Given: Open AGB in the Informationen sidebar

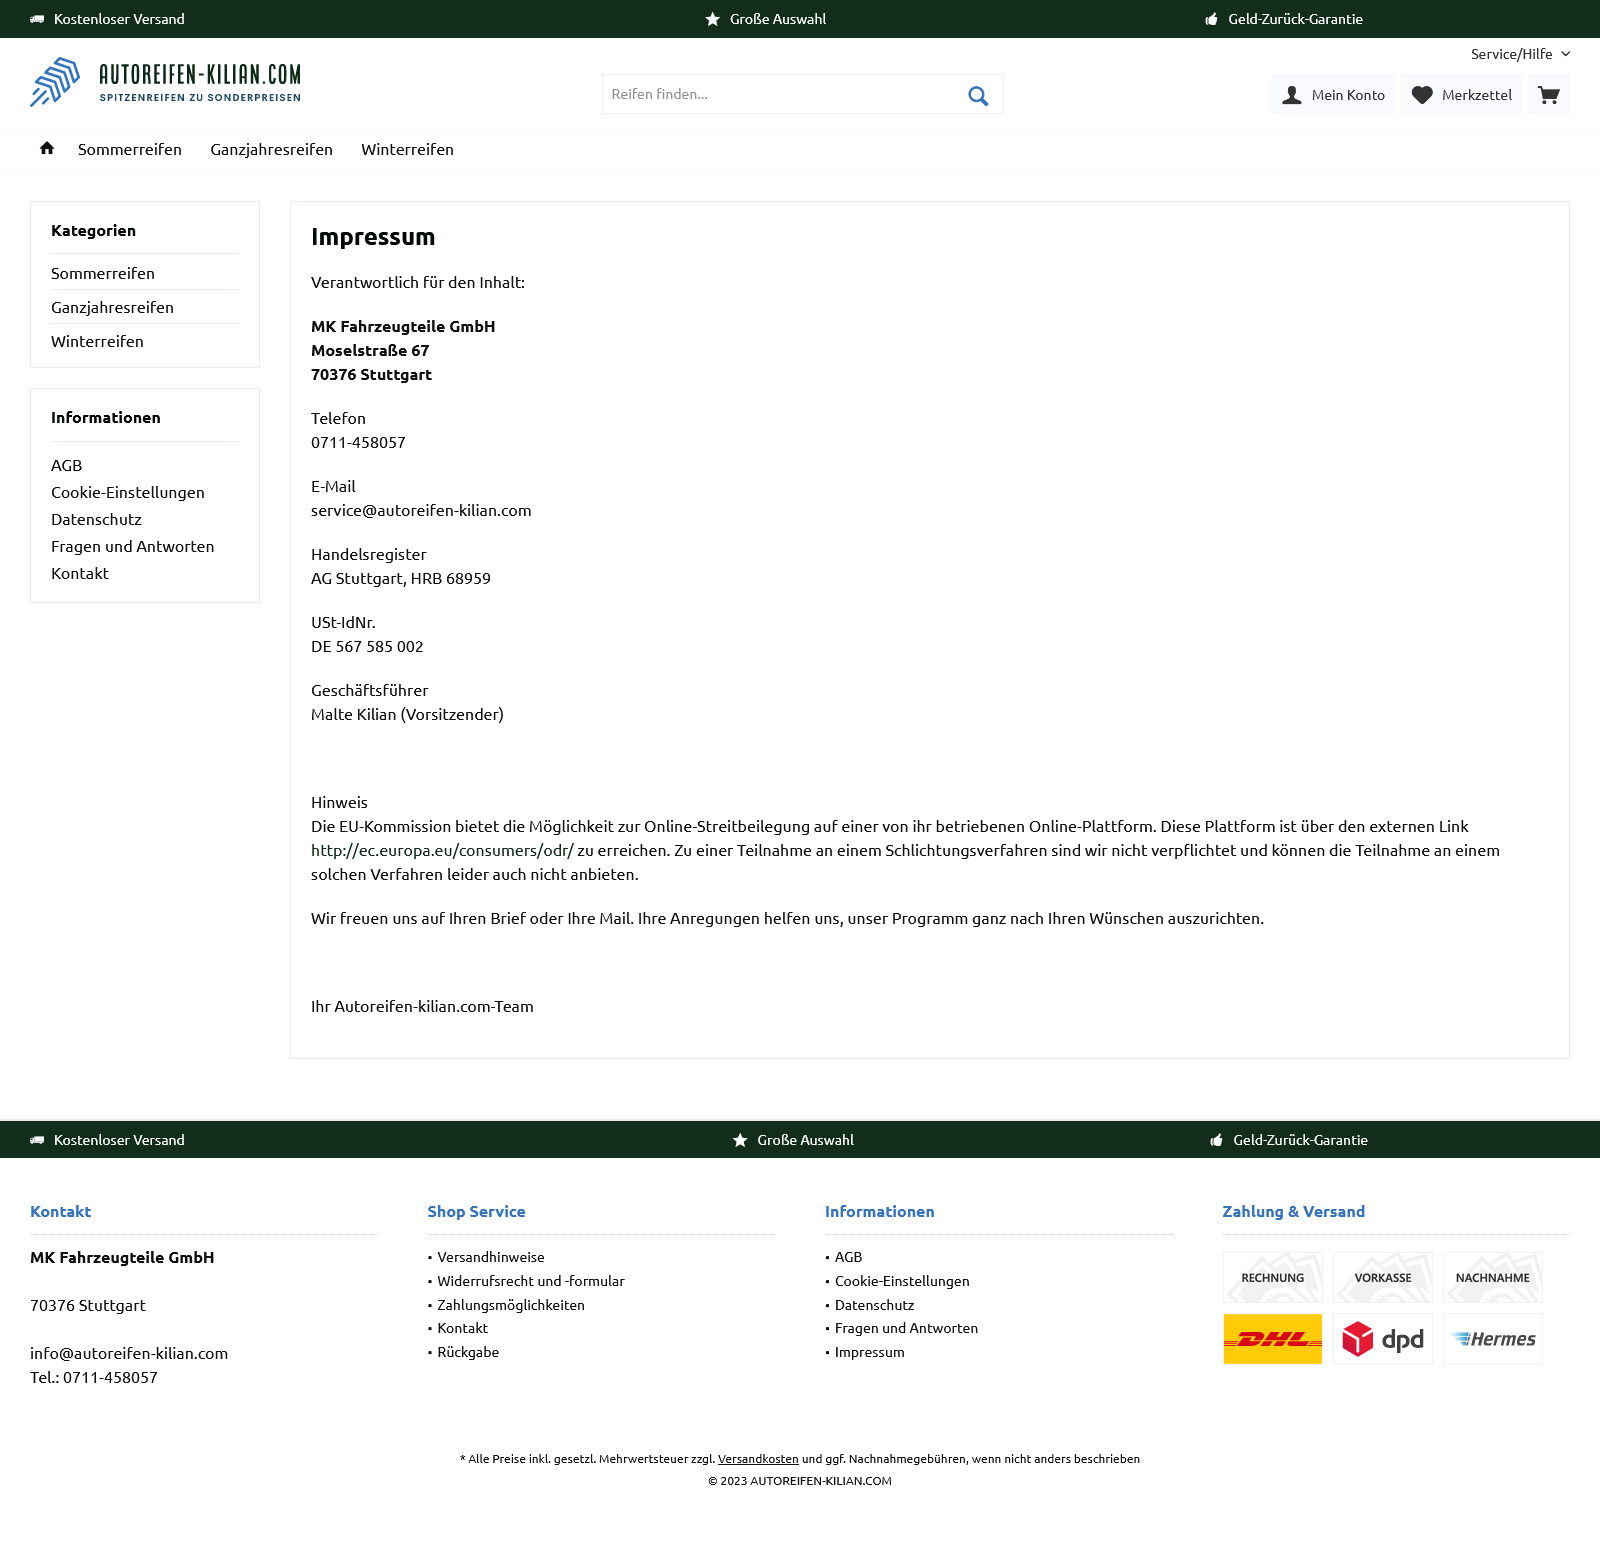Looking at the screenshot, I should coord(67,465).
